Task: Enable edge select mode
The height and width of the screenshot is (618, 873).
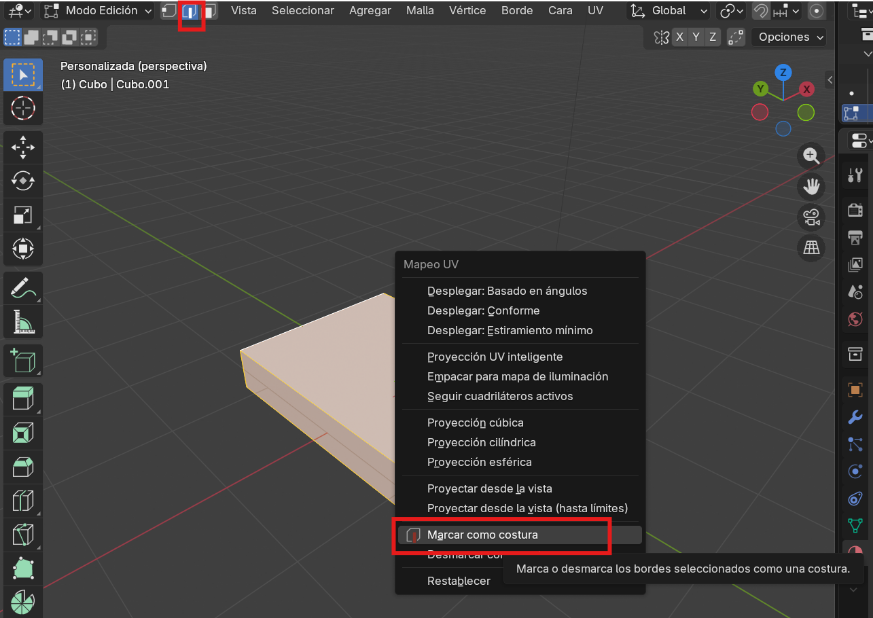Action: pos(190,11)
